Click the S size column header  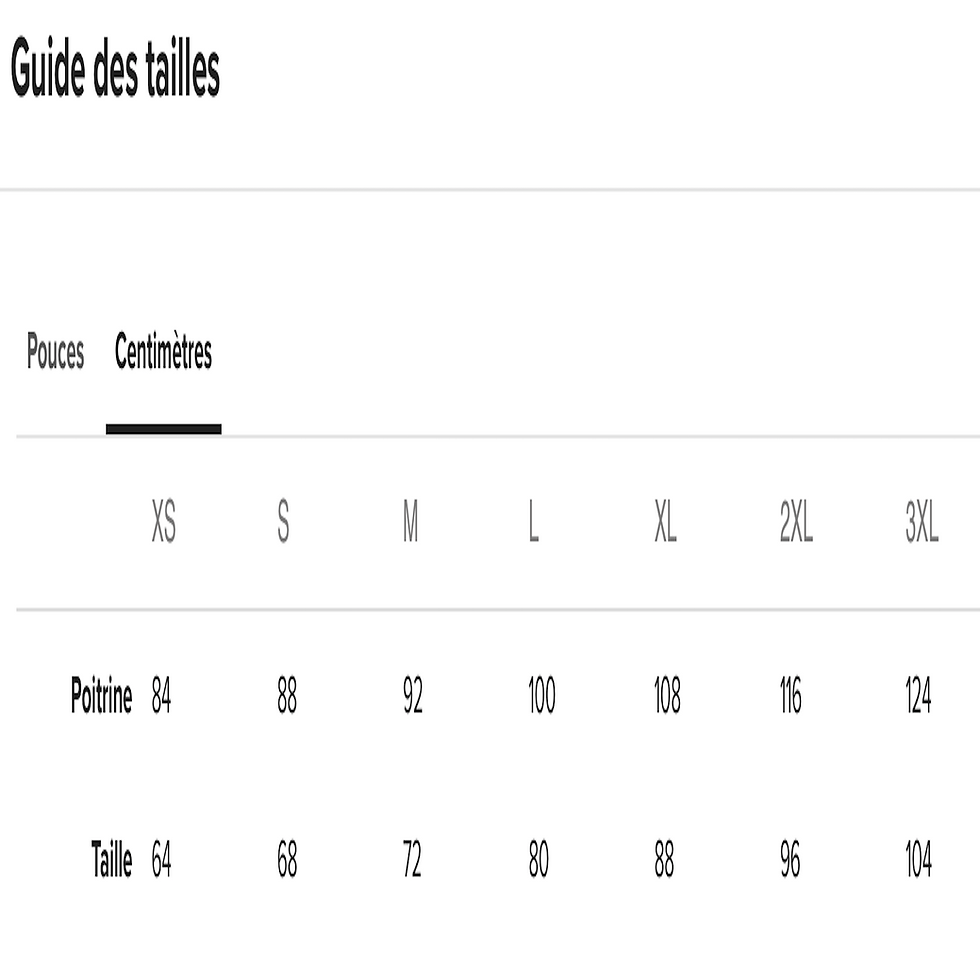coord(283,521)
